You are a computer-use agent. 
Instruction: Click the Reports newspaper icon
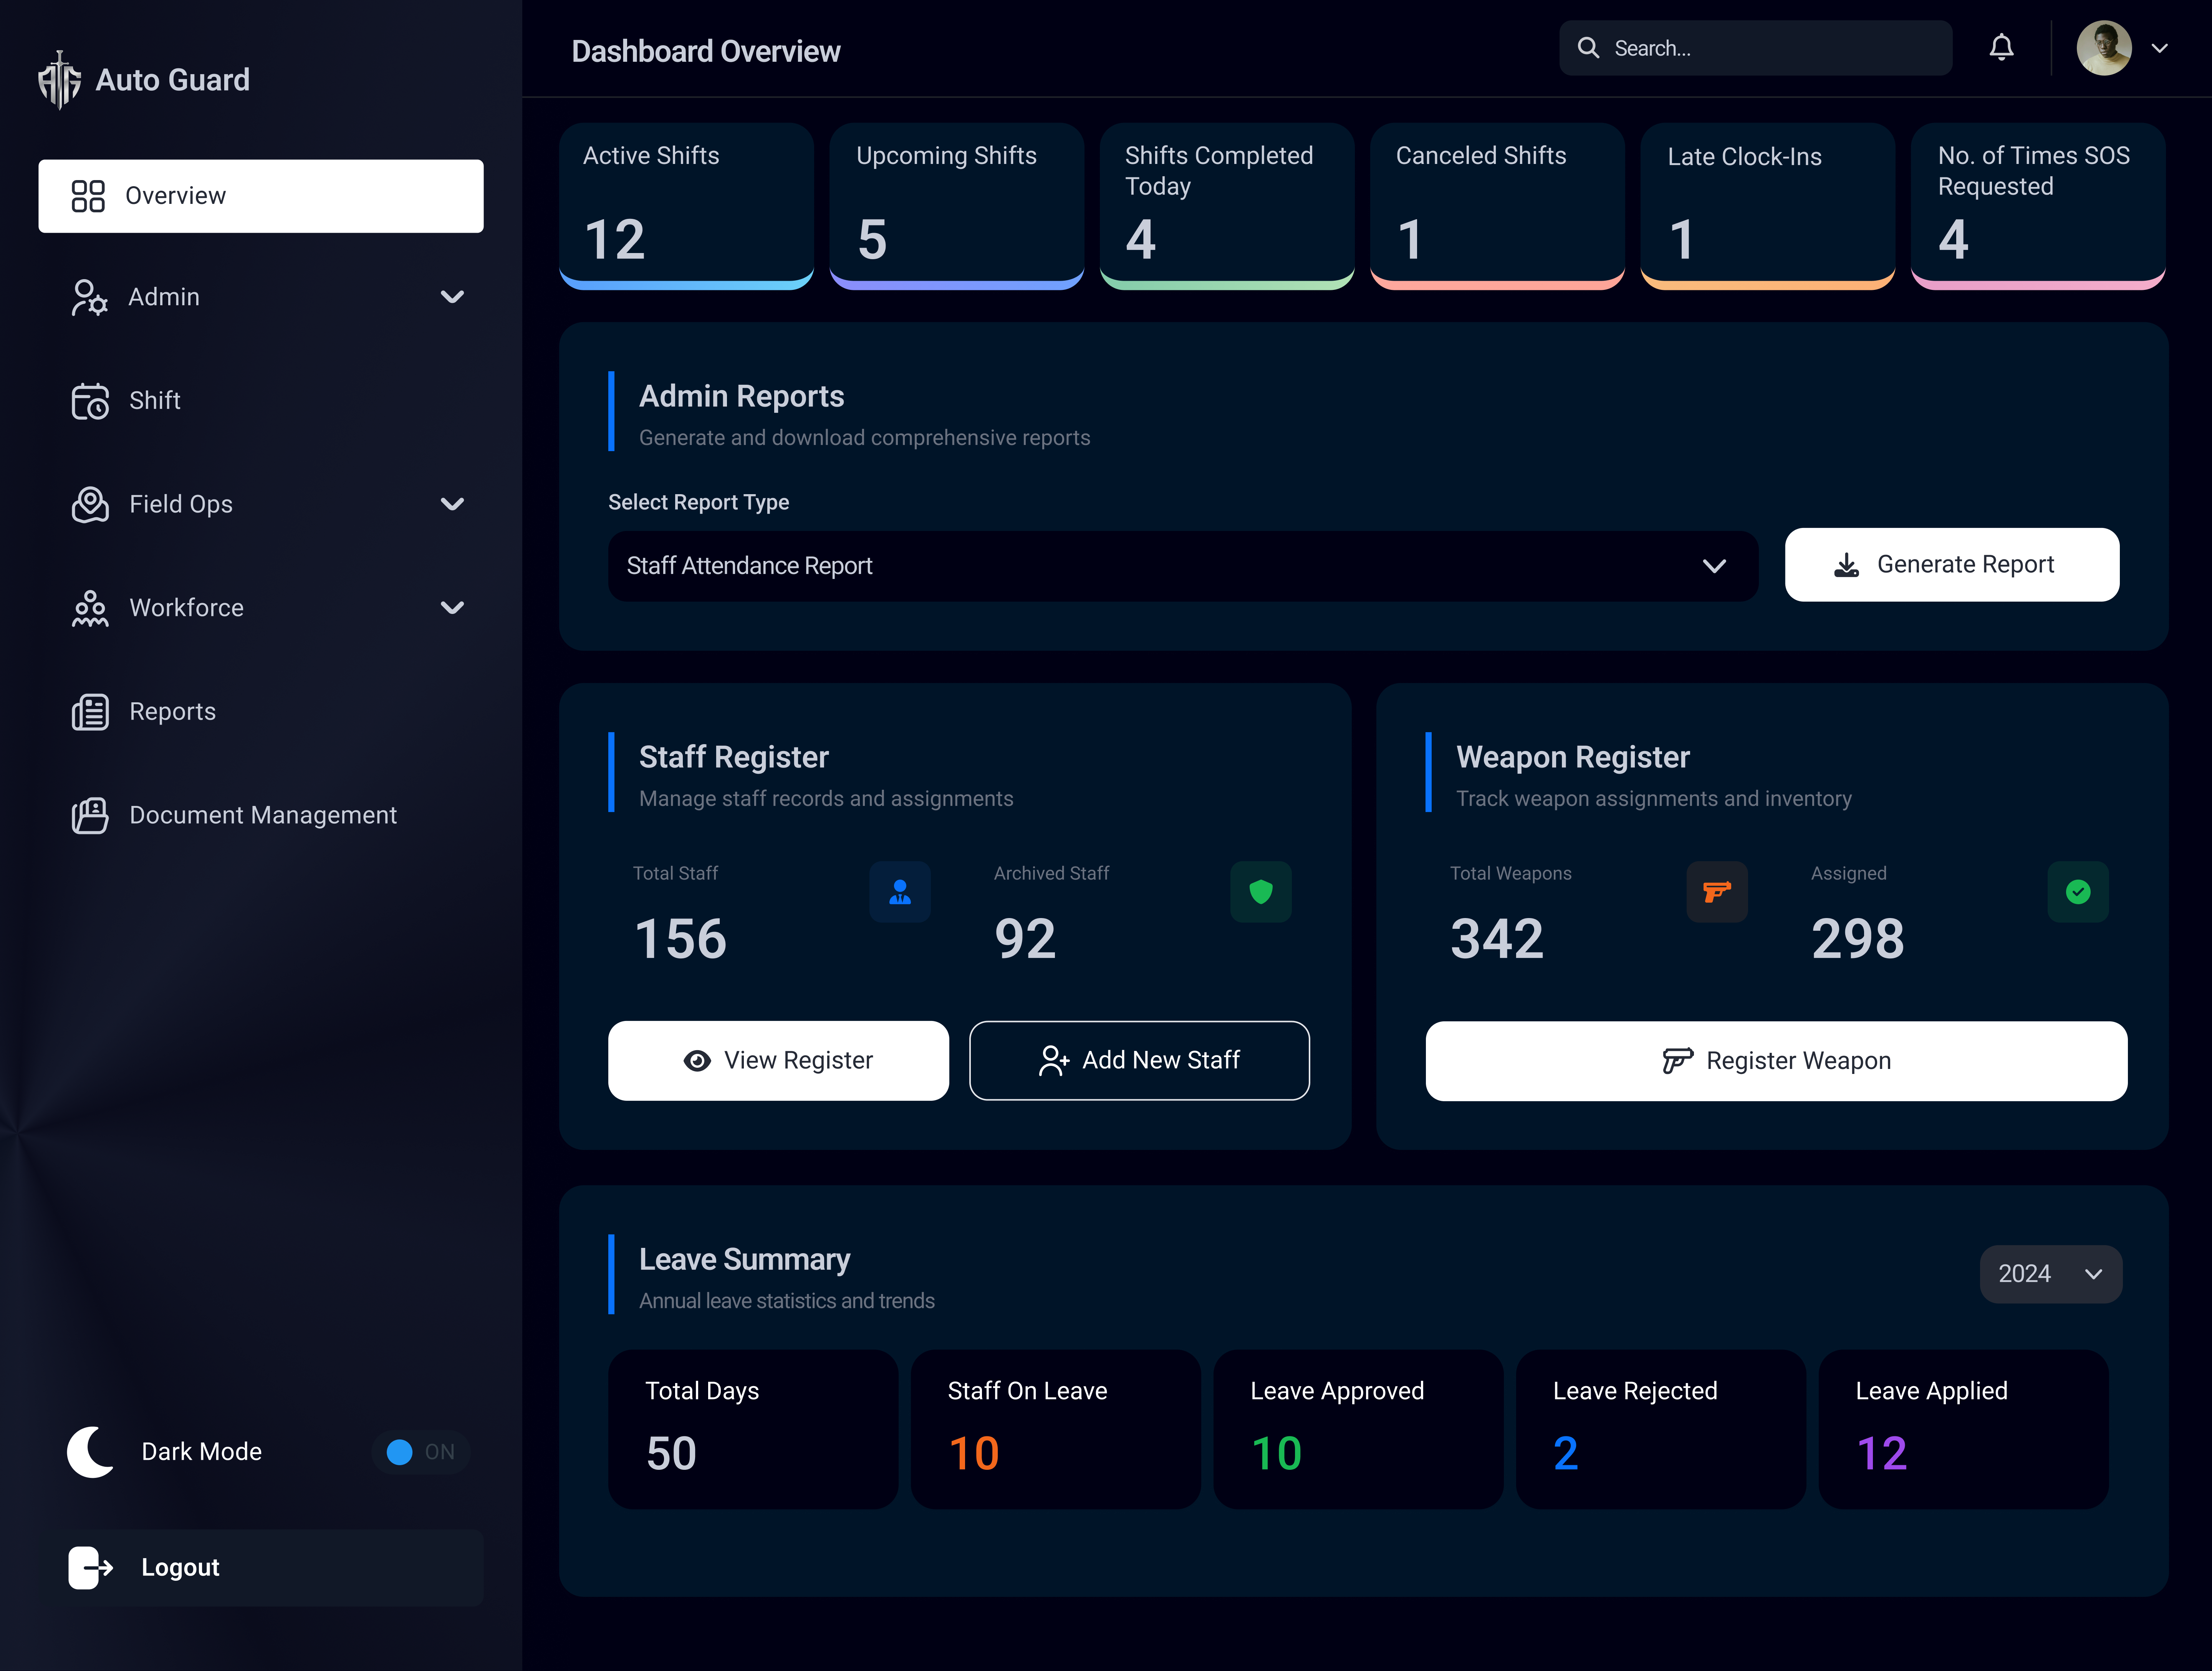click(x=90, y=712)
